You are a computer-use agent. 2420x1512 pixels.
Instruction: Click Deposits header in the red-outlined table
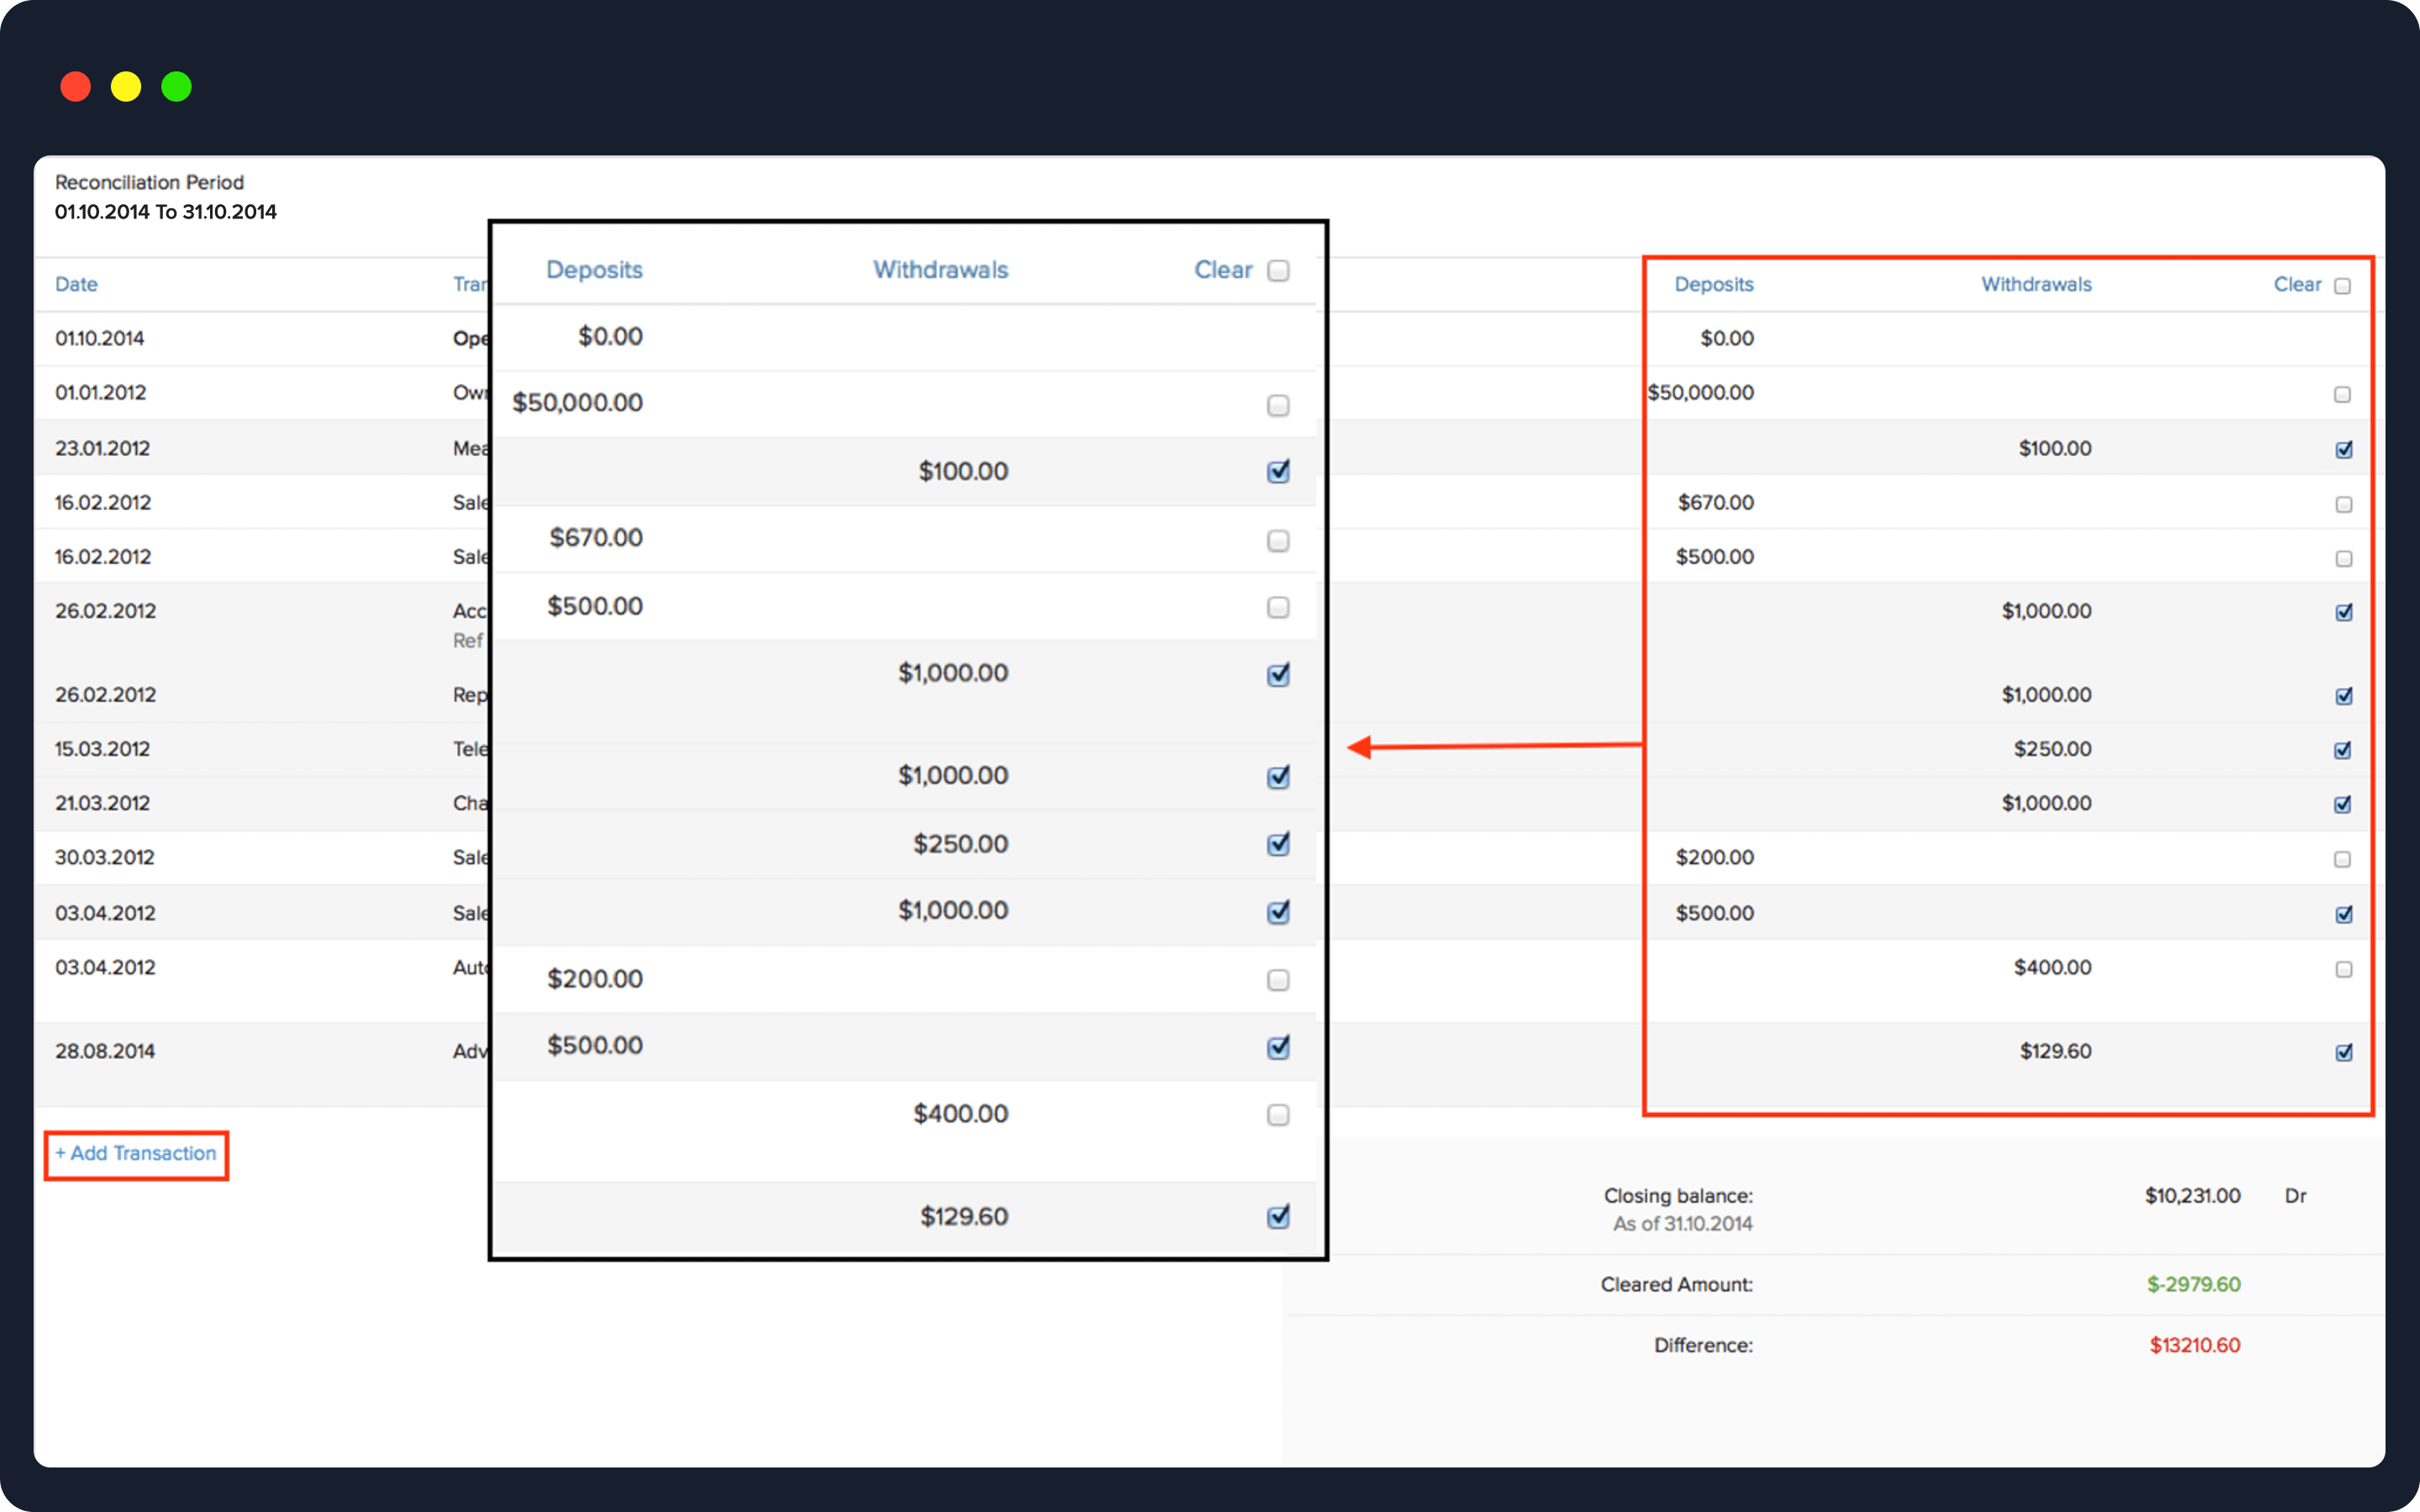pos(1714,284)
